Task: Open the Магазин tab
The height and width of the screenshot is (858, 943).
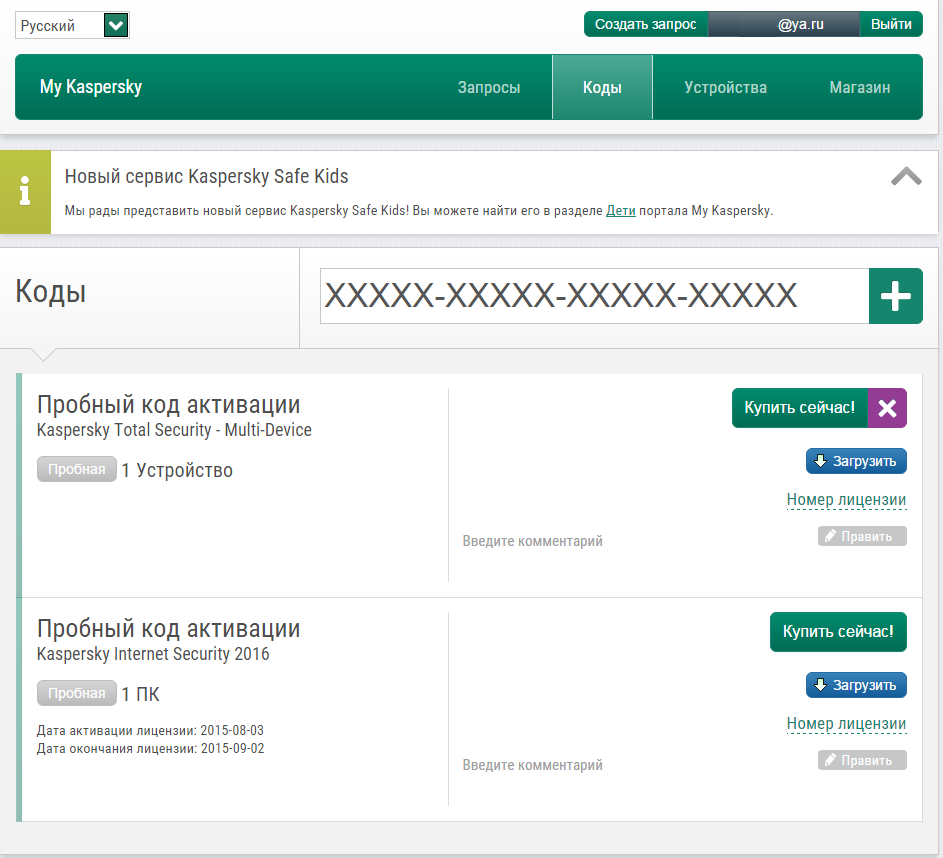Action: [859, 87]
